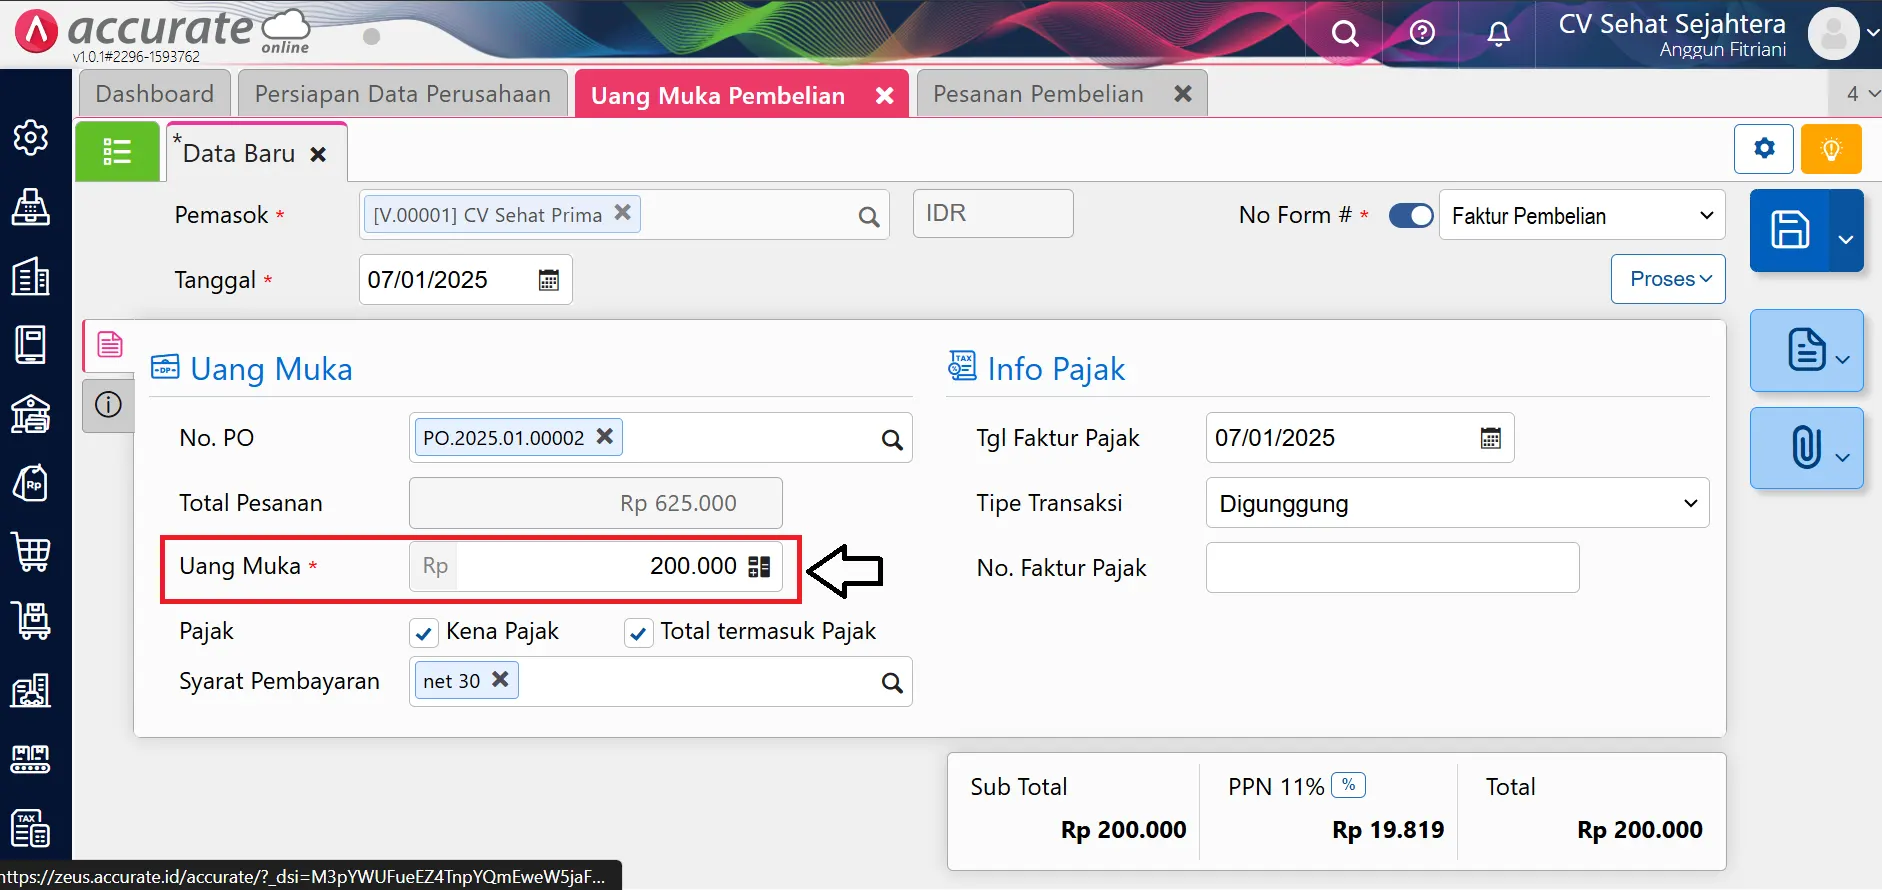This screenshot has height=890, width=1882.
Task: Toggle PPN 11% percent badge
Action: click(x=1349, y=785)
